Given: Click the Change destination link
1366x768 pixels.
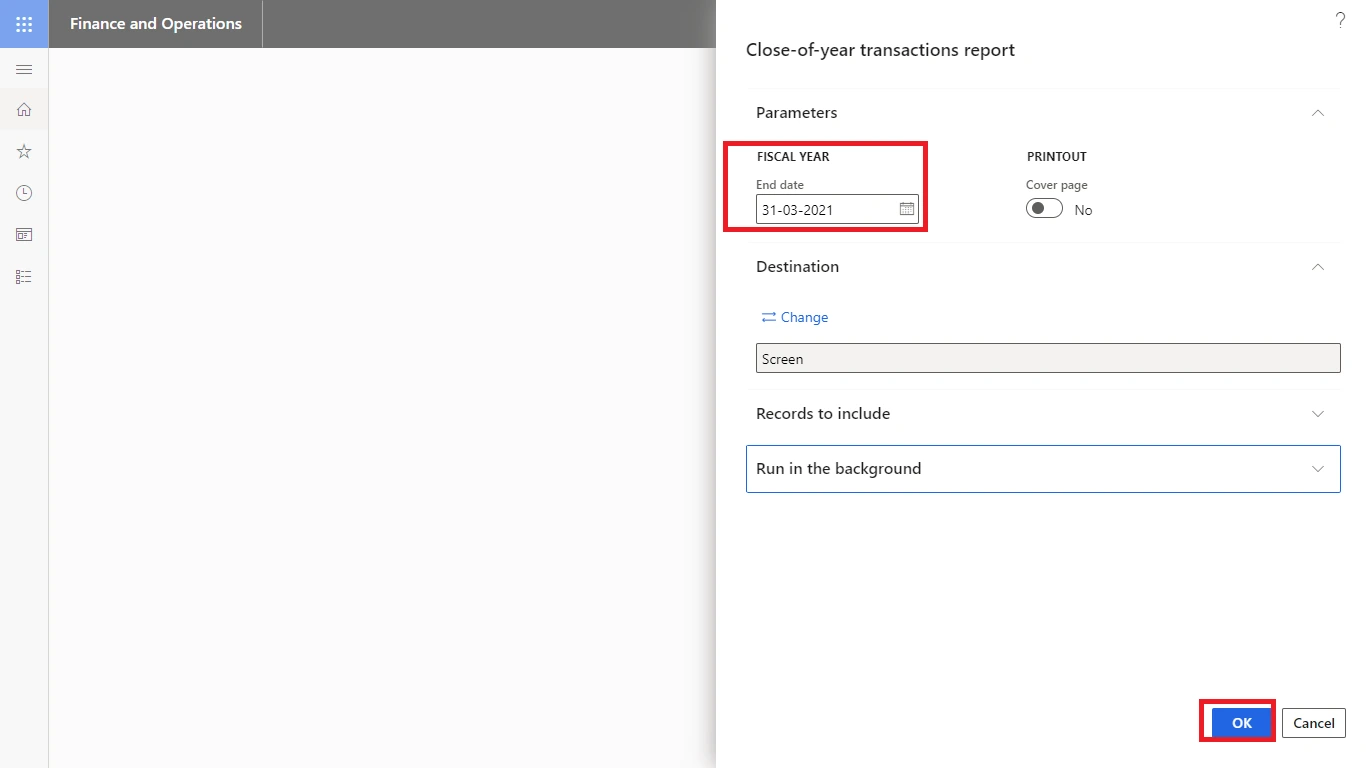Looking at the screenshot, I should pyautogui.click(x=795, y=317).
